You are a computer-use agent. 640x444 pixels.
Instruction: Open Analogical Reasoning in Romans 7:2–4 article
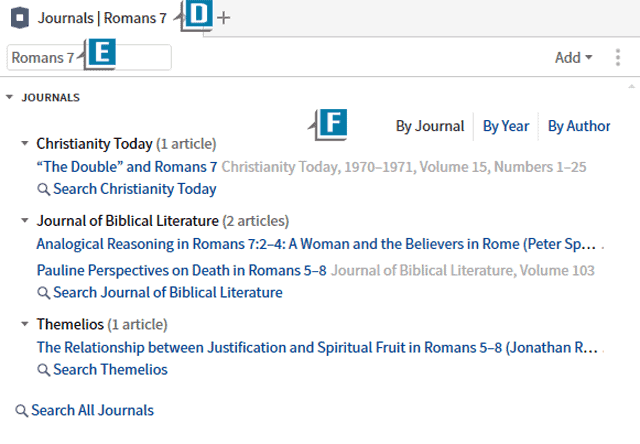316,244
